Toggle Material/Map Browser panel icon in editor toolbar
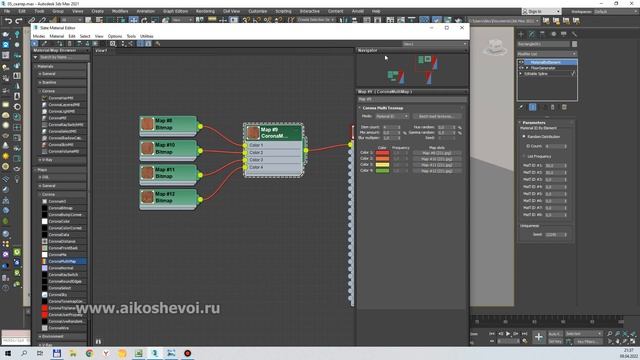This screenshot has height=360, width=640. [140, 44]
